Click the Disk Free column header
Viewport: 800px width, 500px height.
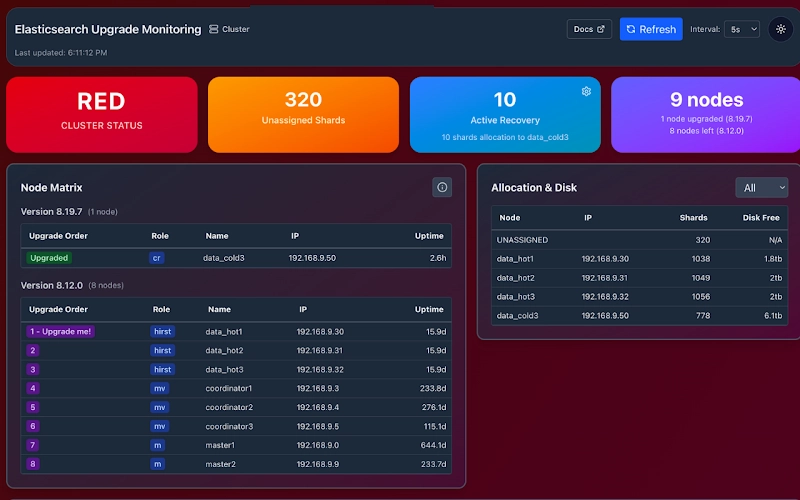pyautogui.click(x=761, y=217)
